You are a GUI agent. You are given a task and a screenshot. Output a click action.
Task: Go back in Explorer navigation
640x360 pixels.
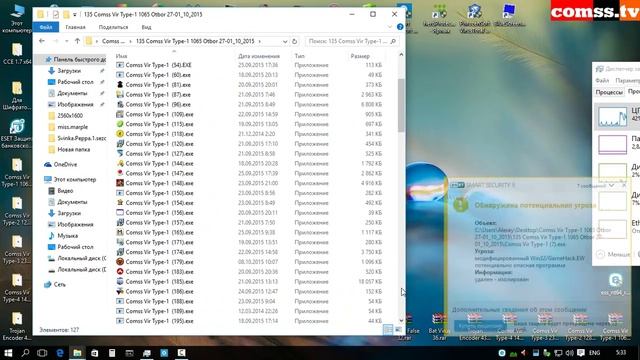point(42,41)
